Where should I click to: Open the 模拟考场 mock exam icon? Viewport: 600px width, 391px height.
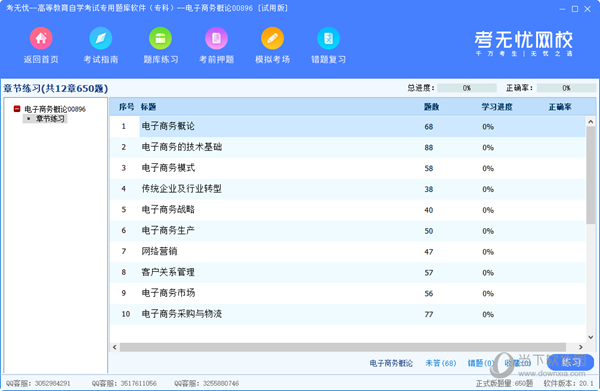point(272,38)
